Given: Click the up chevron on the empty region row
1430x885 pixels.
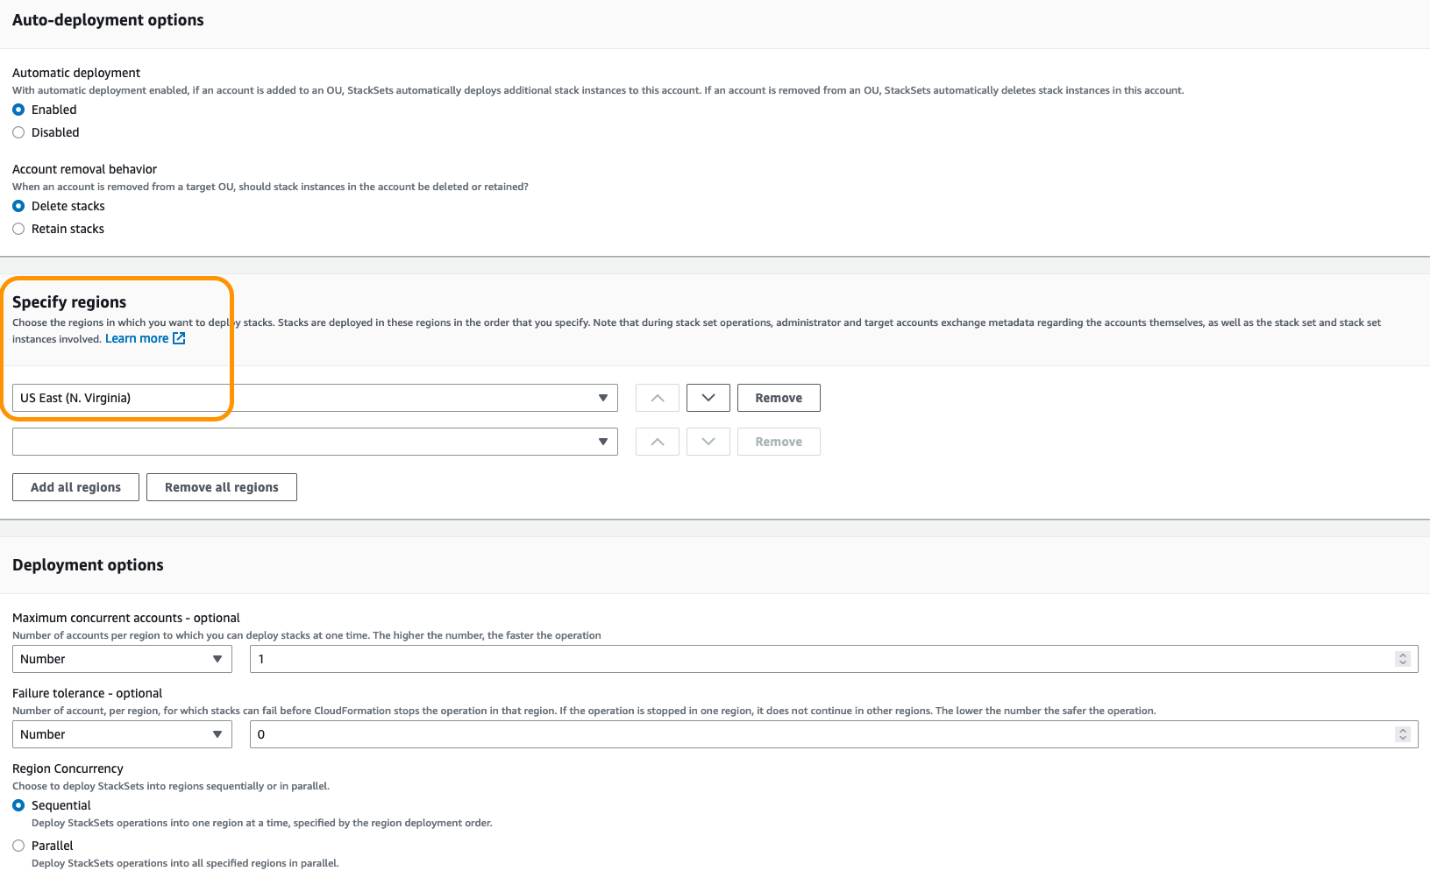Looking at the screenshot, I should point(657,441).
